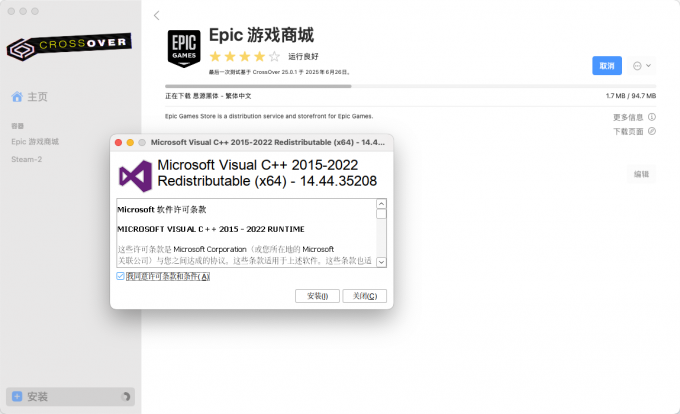The height and width of the screenshot is (414, 680).
Task: Open the home icon next to 主页
Action: (x=17, y=97)
